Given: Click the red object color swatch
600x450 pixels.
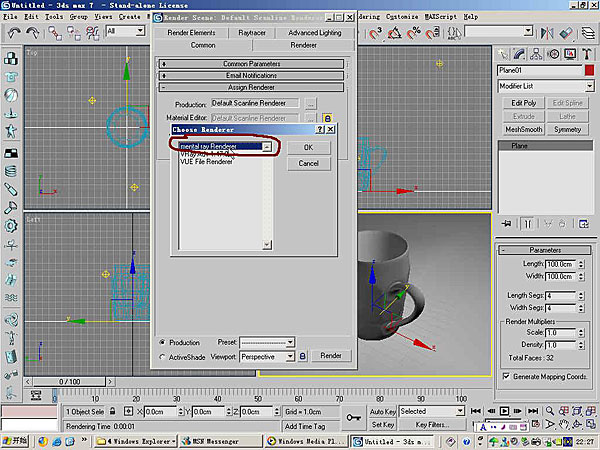Looking at the screenshot, I should click(x=589, y=70).
